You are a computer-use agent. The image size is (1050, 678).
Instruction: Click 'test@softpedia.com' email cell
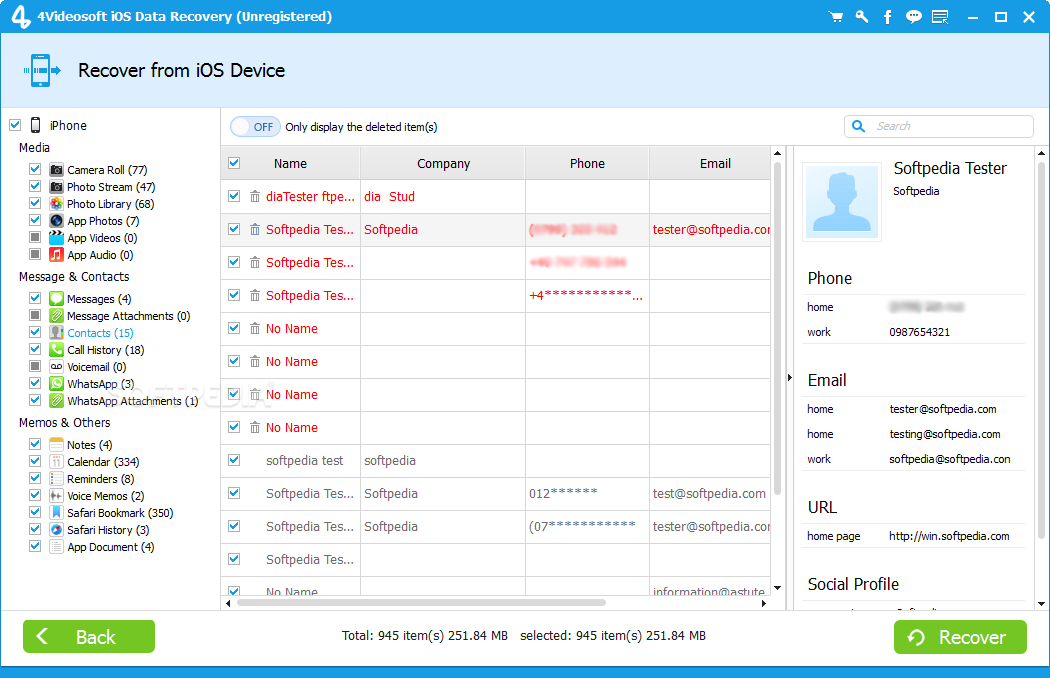click(x=709, y=494)
